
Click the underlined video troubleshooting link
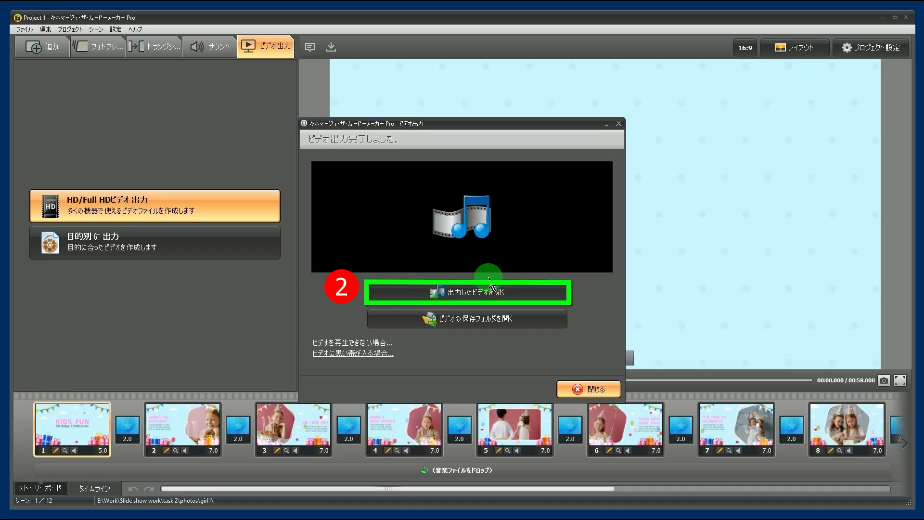click(x=352, y=353)
